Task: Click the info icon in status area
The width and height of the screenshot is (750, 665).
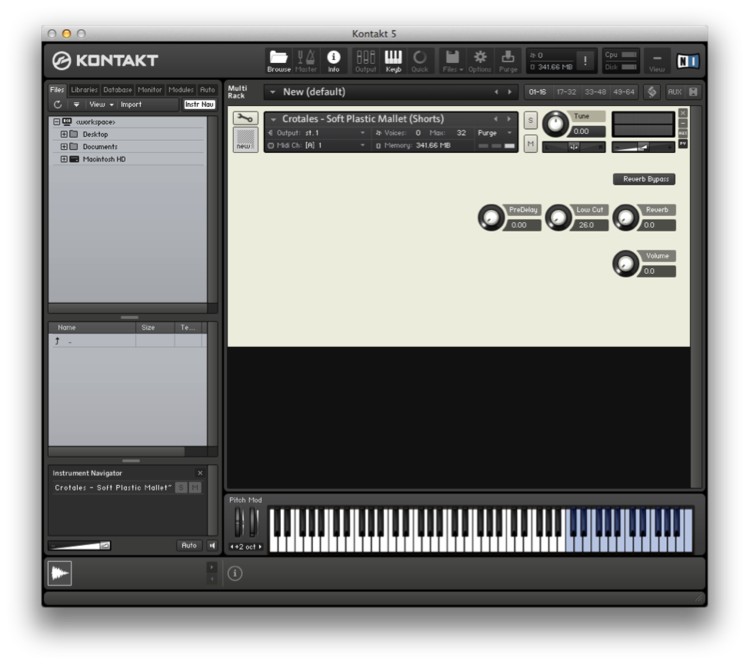Action: [235, 573]
